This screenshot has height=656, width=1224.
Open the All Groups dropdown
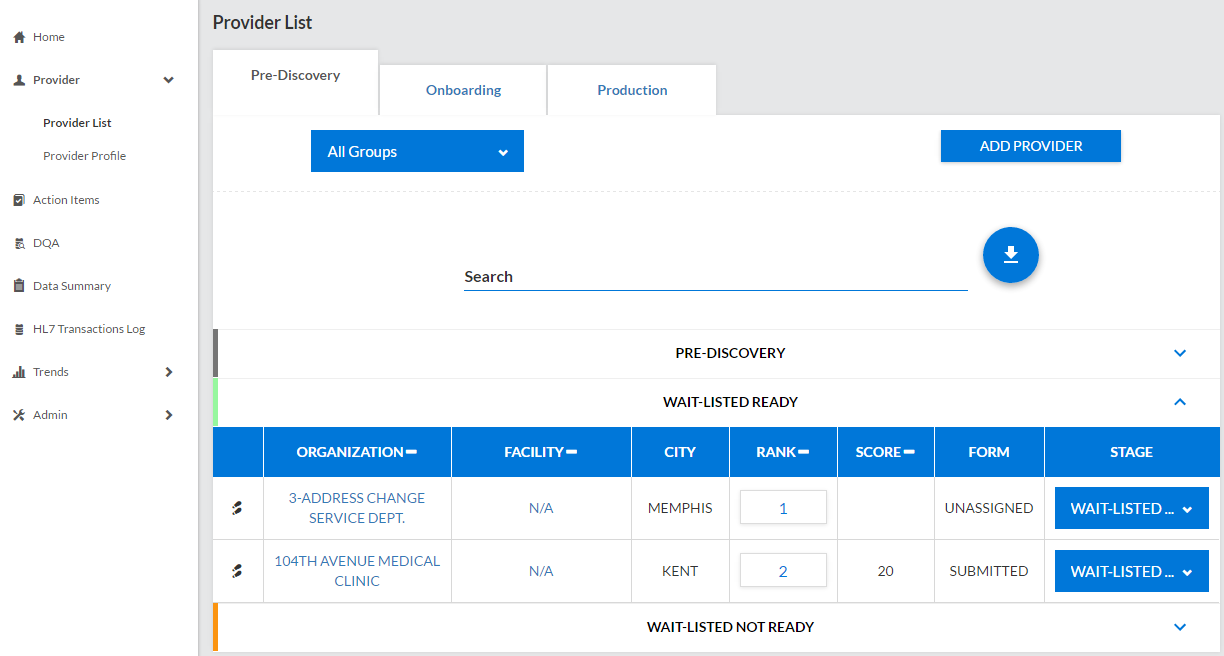pos(417,152)
